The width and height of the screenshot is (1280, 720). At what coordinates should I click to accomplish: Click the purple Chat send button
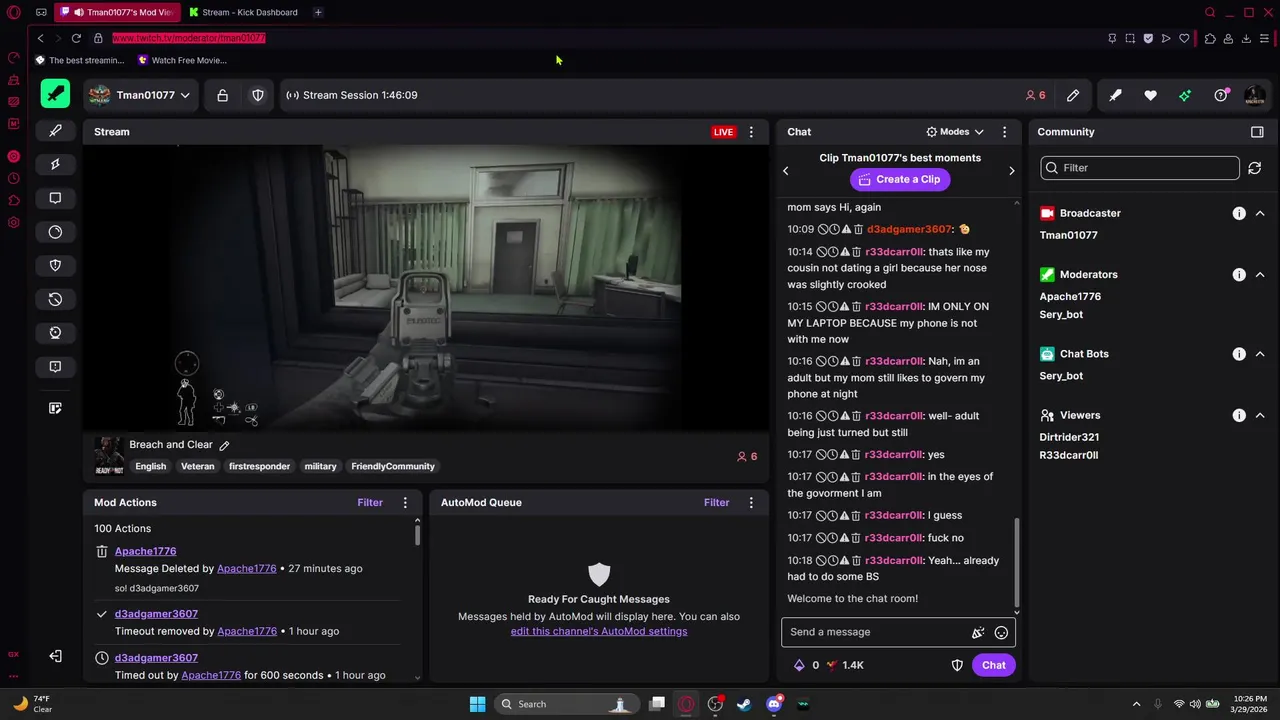994,665
